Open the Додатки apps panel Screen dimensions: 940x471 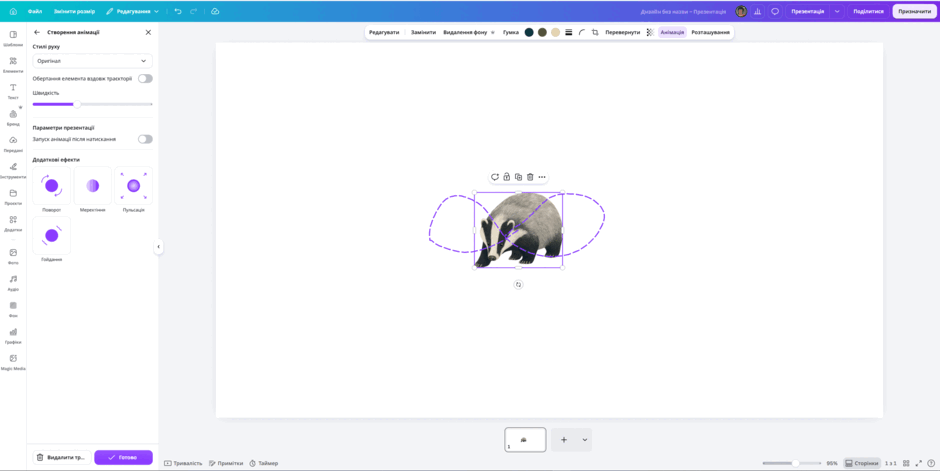tap(13, 224)
